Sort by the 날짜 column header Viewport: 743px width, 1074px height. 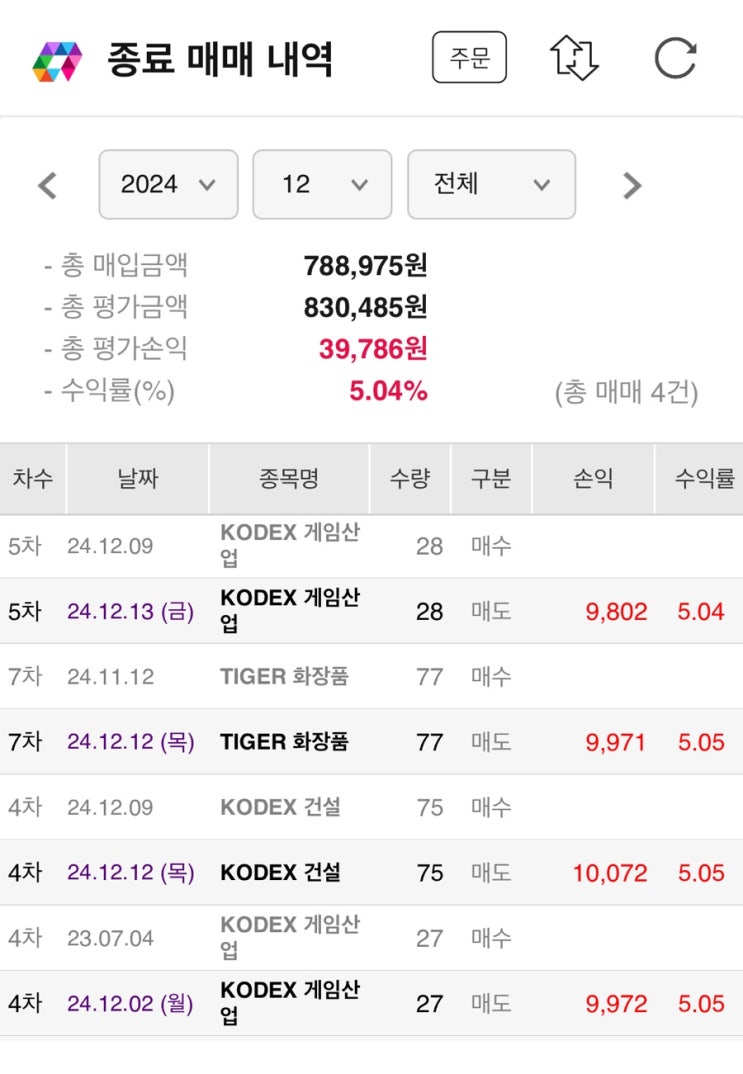click(x=137, y=479)
